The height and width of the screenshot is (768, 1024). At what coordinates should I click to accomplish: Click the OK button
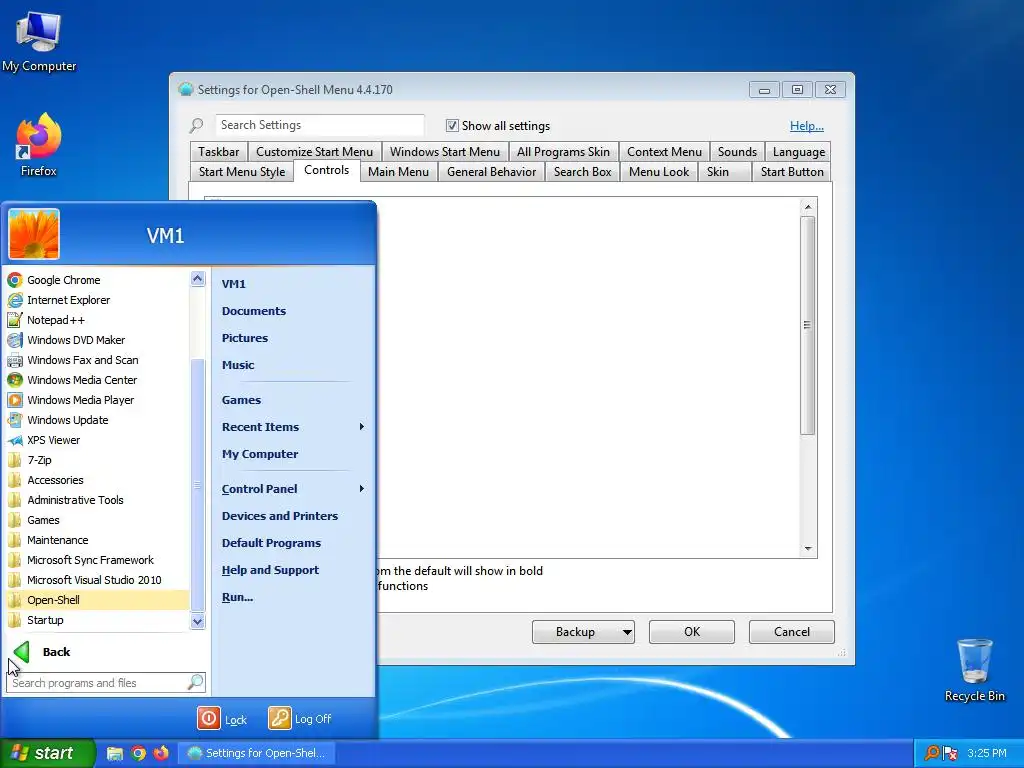(692, 632)
